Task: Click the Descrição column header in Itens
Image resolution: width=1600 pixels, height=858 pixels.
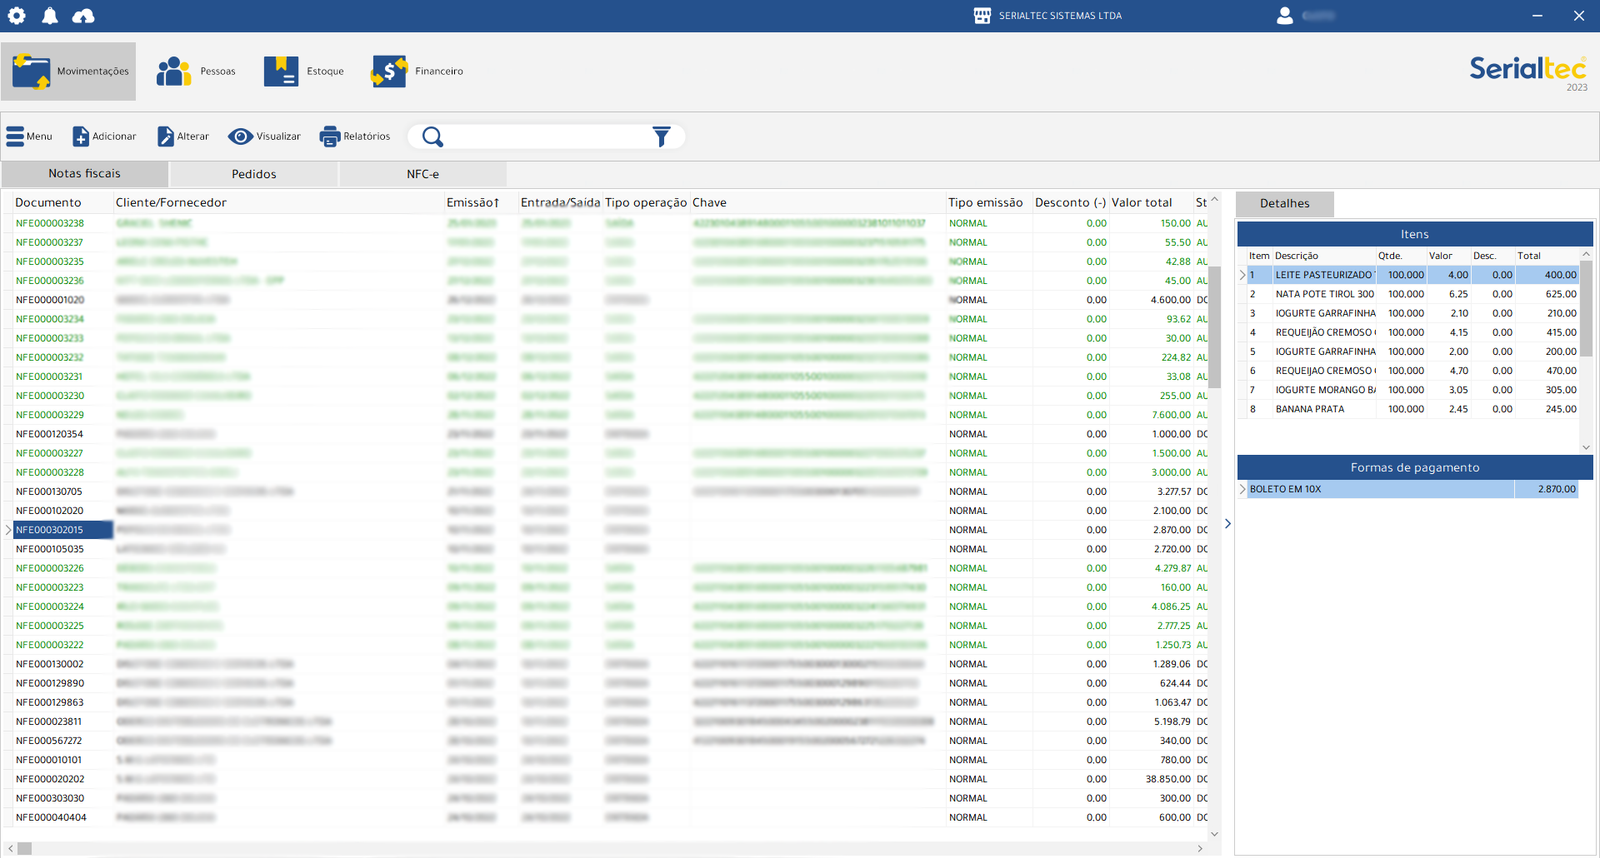Action: 1296,256
